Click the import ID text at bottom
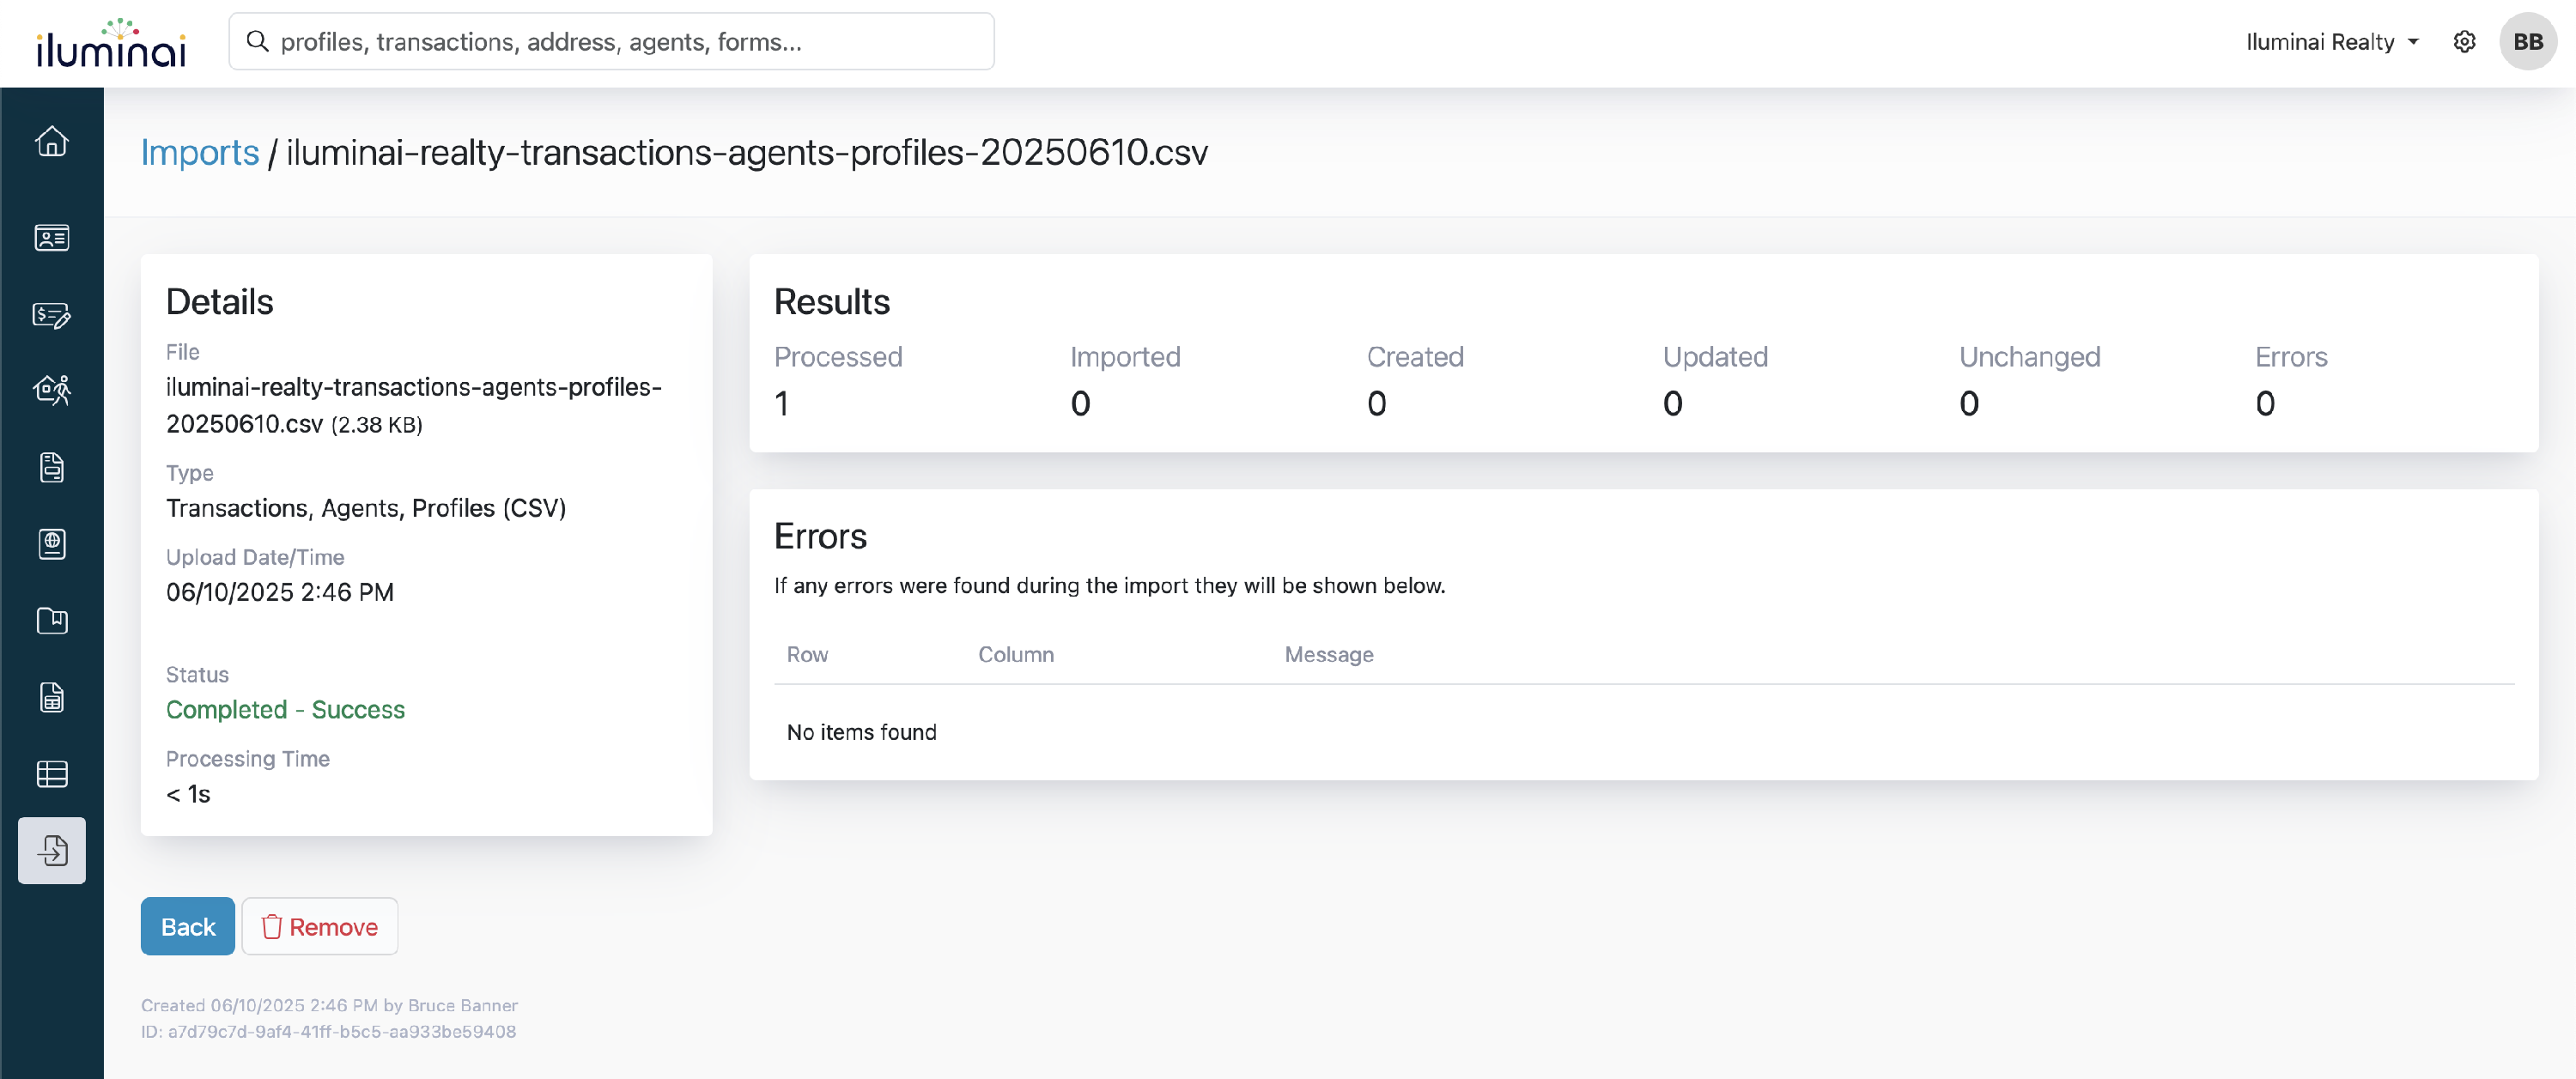 329,1032
